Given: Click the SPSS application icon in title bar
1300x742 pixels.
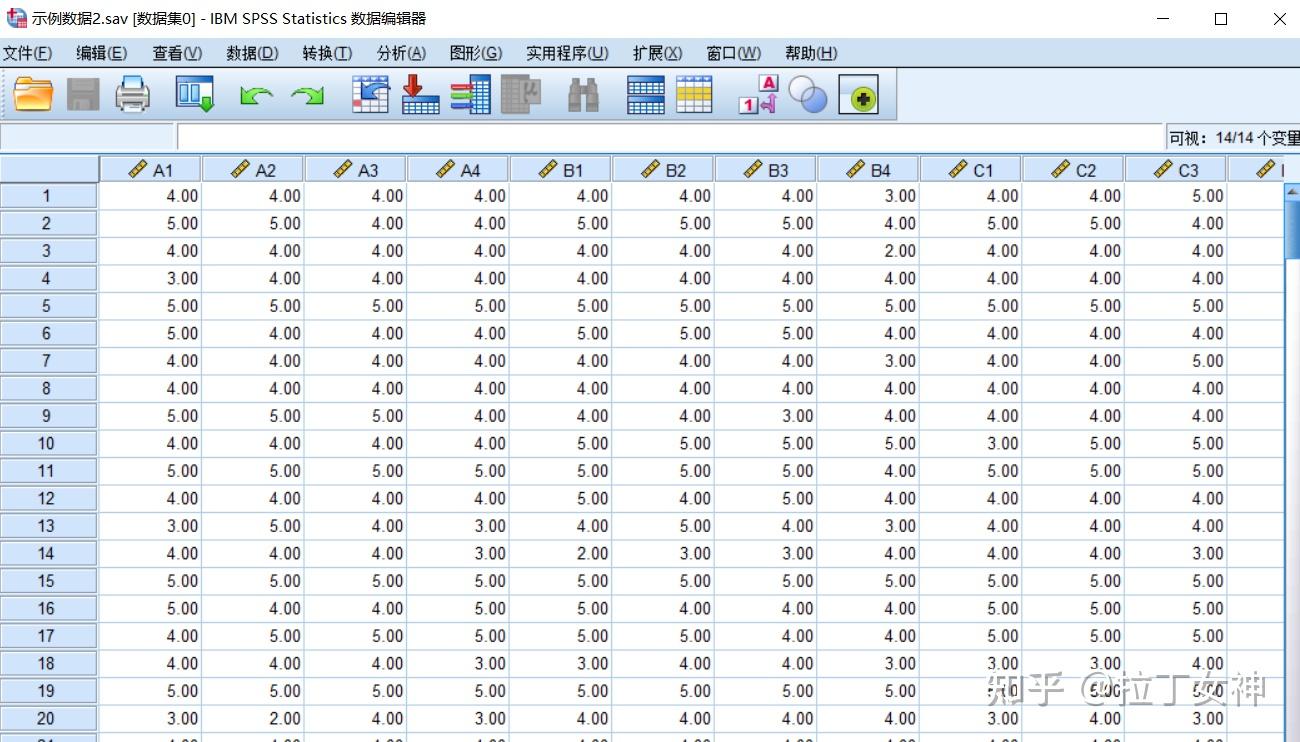Looking at the screenshot, I should point(16,18).
